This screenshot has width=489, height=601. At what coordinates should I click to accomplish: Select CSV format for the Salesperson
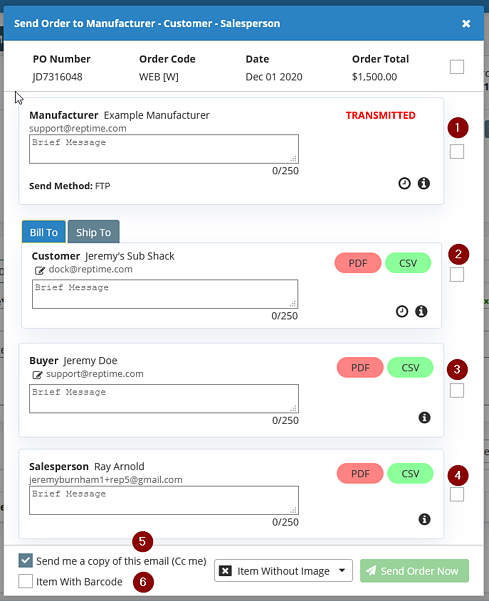coord(410,473)
